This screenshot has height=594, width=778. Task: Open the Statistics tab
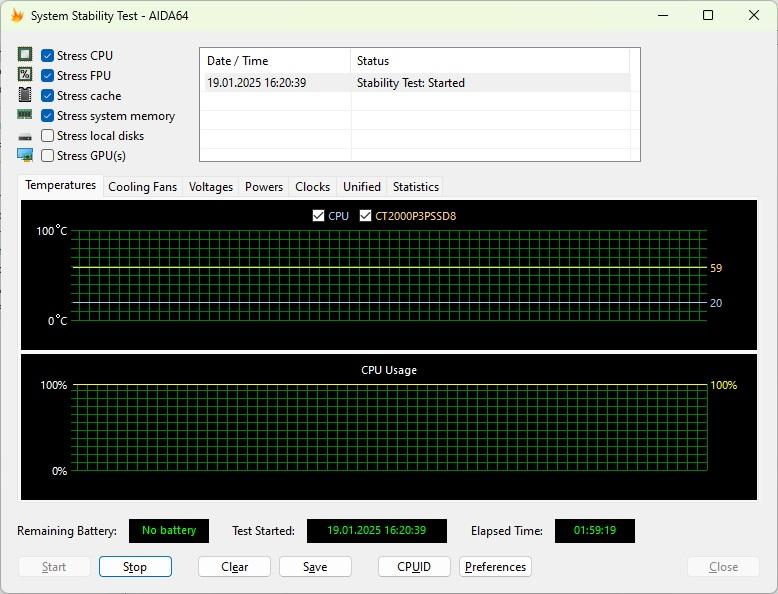tap(415, 187)
